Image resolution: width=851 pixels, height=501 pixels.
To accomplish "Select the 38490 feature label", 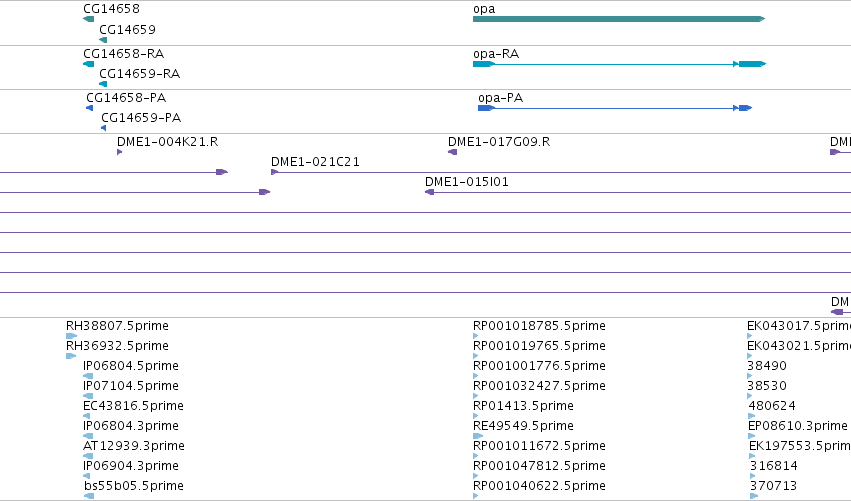I will click(767, 366).
